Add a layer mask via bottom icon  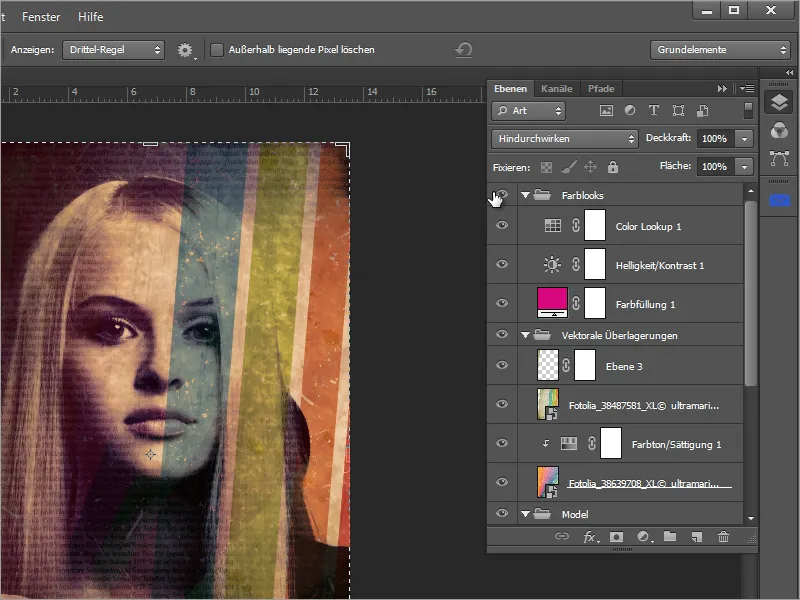[616, 537]
